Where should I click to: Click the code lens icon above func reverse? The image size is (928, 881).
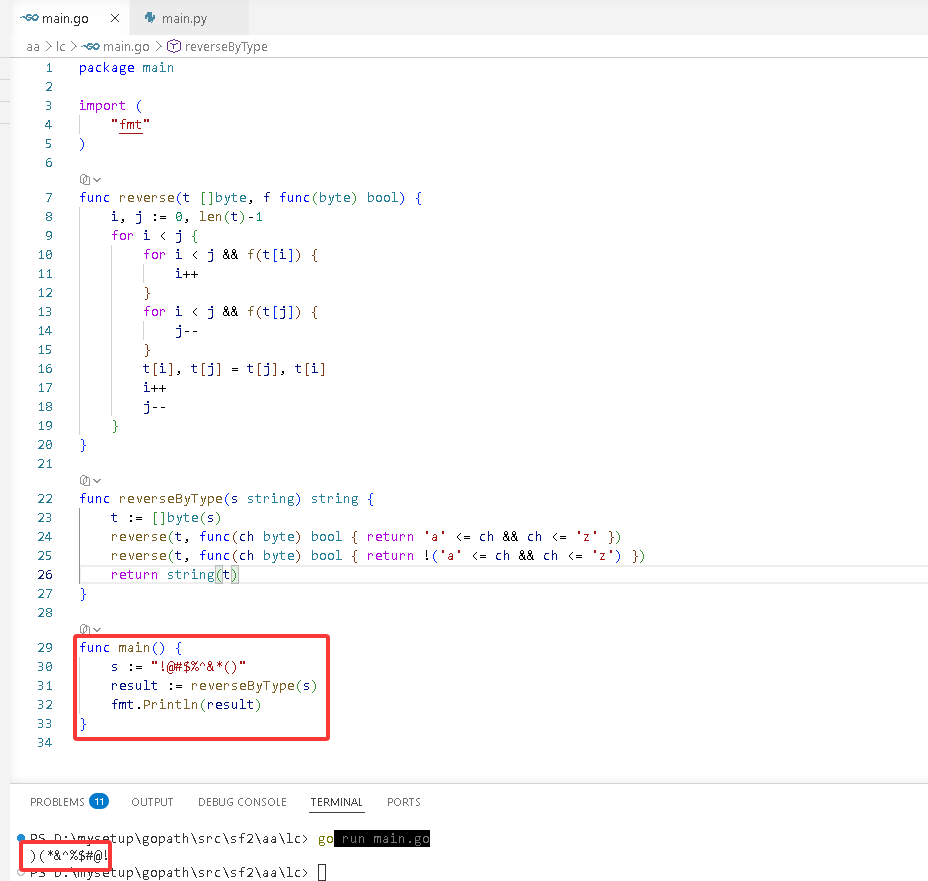click(85, 179)
